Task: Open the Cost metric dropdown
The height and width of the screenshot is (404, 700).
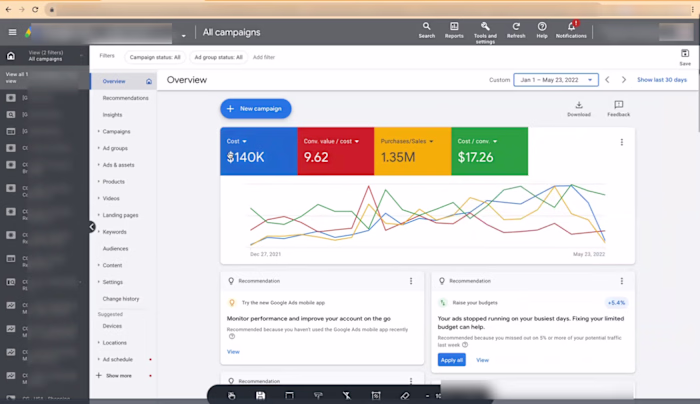Action: (237, 141)
